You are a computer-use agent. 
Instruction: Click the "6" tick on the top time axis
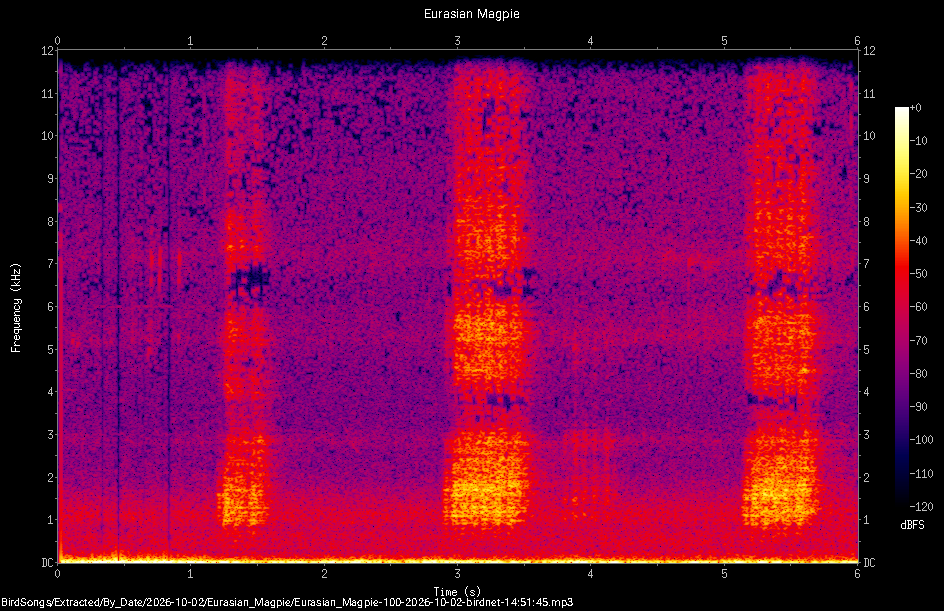pyautogui.click(x=857, y=41)
